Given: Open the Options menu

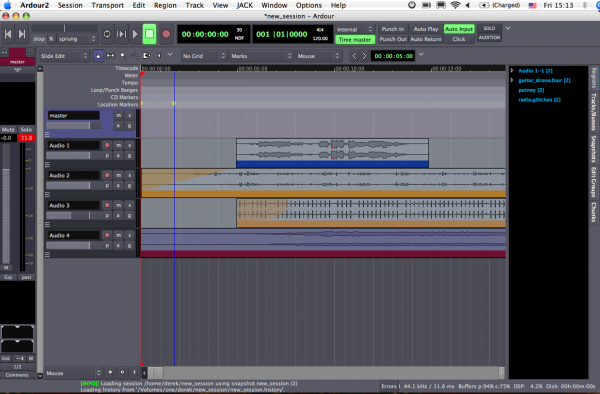Looking at the screenshot, I should click(x=308, y=5).
